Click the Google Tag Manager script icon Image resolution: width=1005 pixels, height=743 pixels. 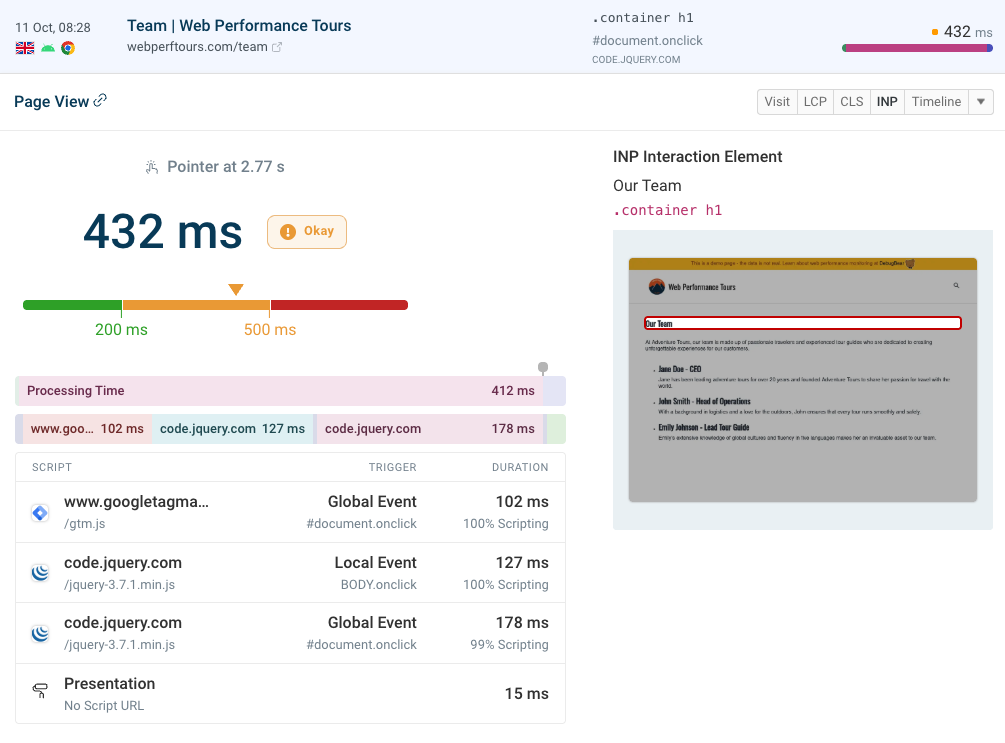pos(40,513)
